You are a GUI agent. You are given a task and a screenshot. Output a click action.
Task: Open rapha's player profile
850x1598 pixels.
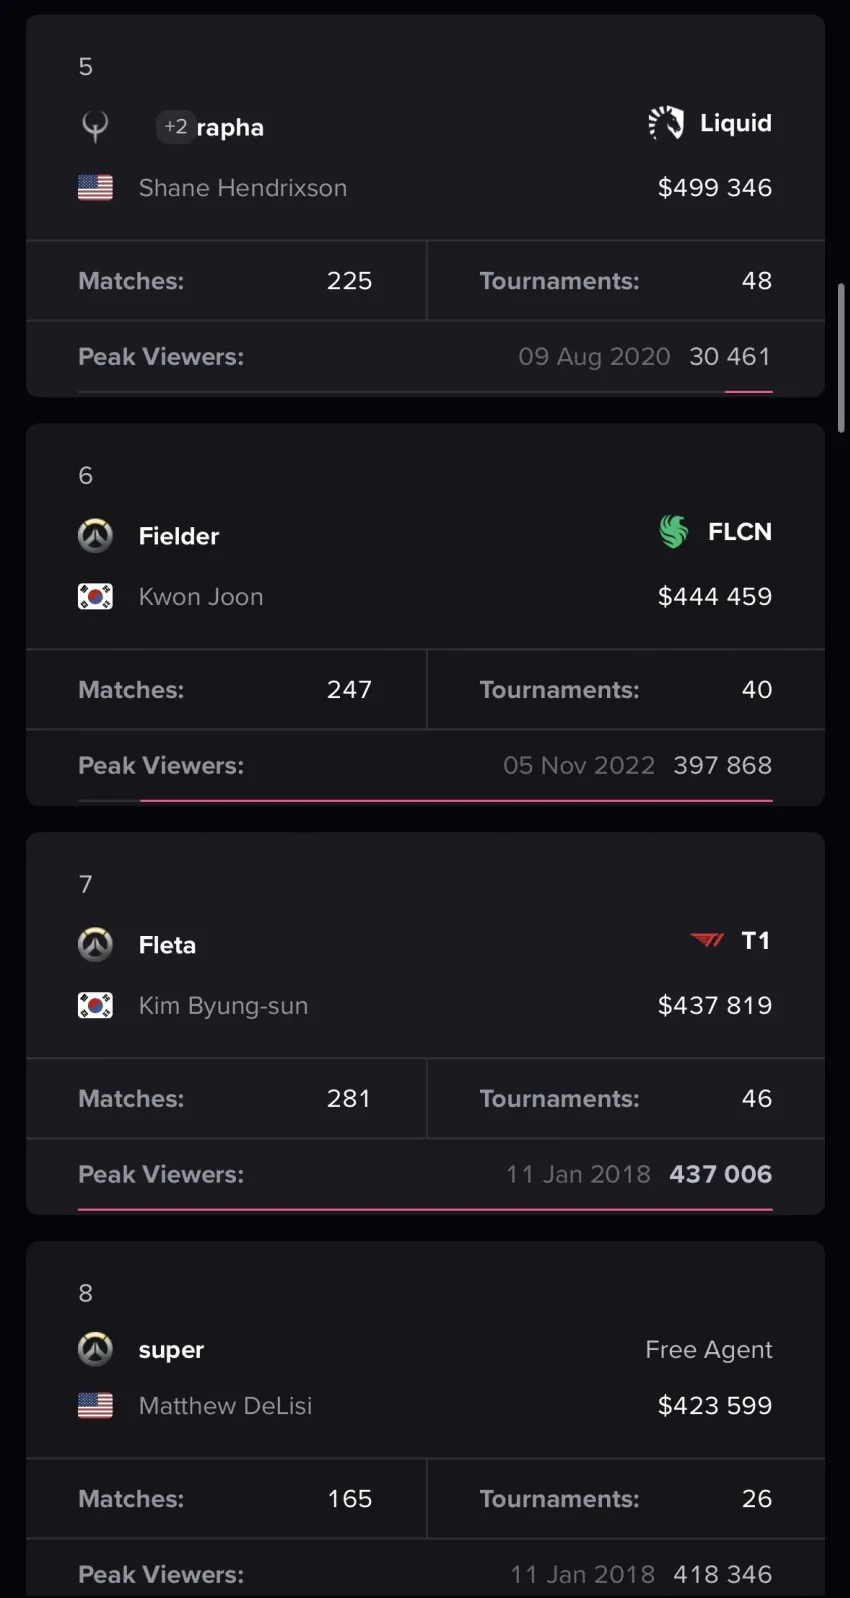tap(230, 128)
